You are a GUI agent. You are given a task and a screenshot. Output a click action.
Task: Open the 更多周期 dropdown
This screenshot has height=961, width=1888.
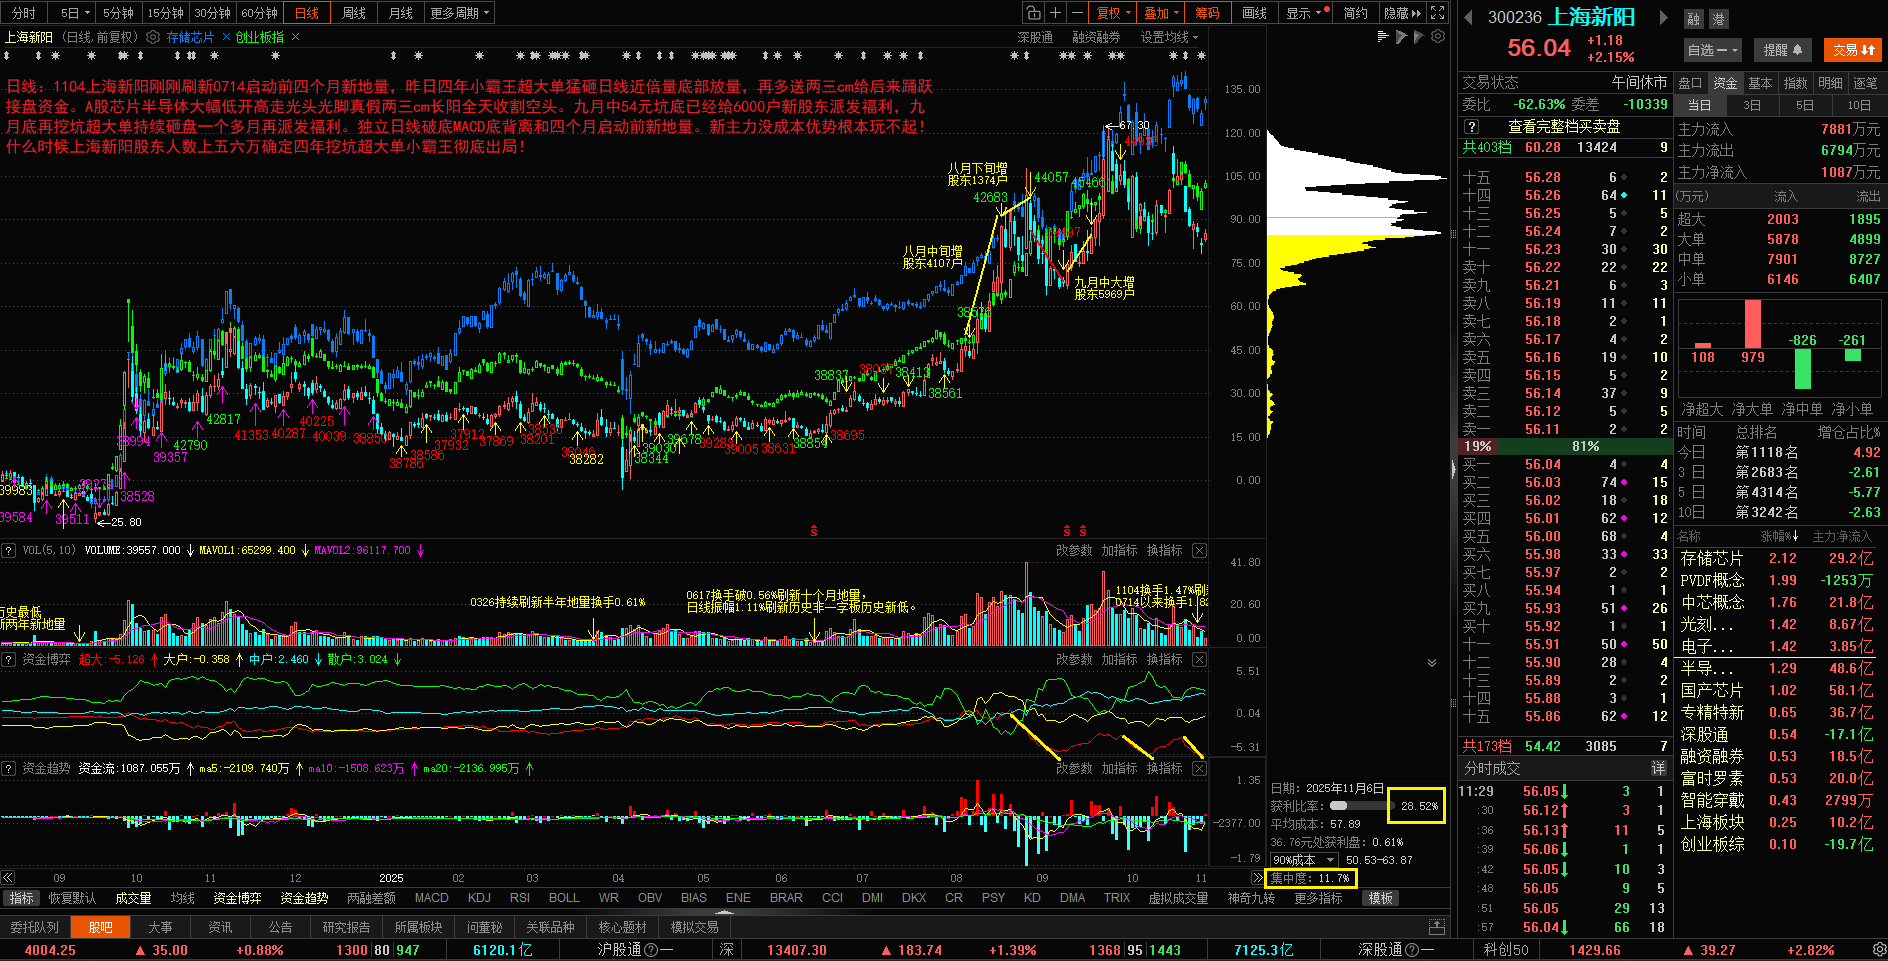pos(460,13)
